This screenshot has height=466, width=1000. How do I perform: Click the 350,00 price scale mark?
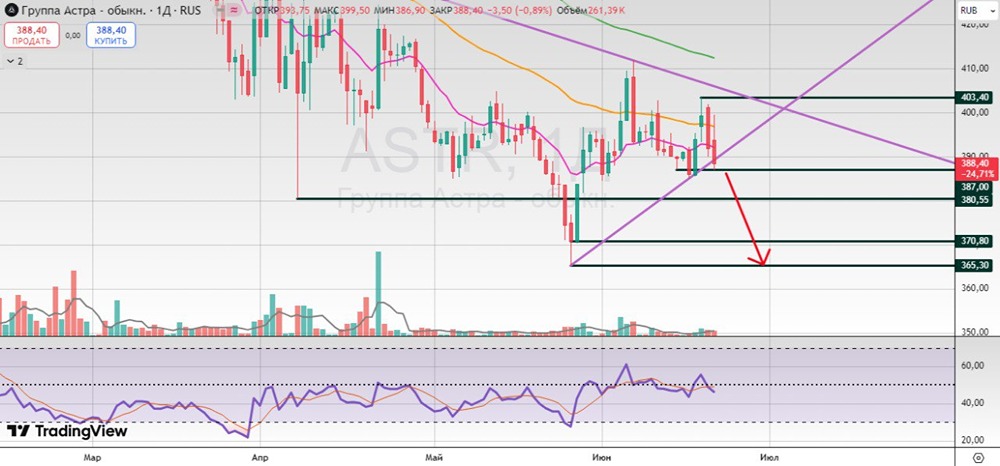click(976, 332)
